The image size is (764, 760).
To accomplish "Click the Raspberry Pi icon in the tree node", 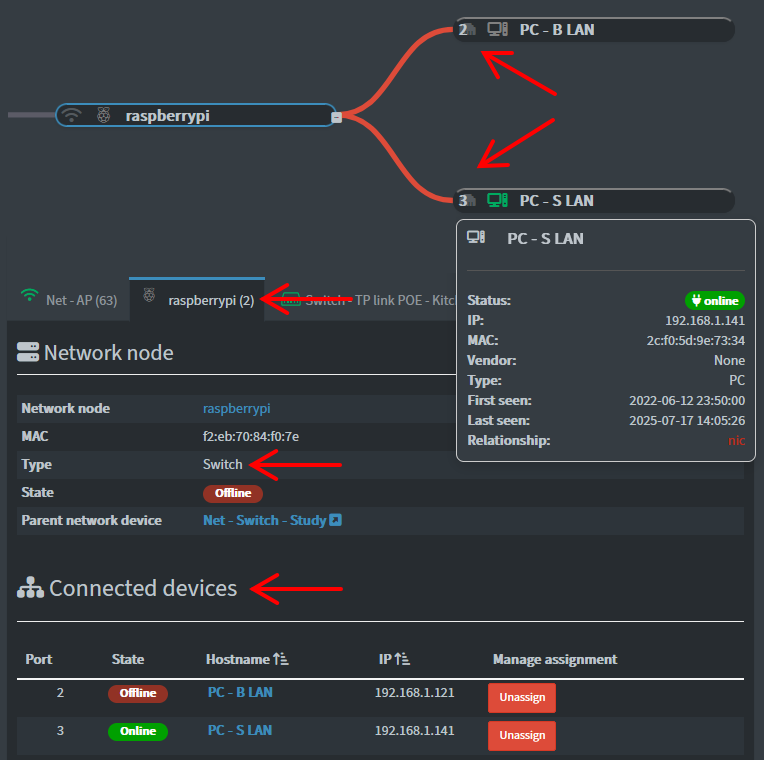I will [104, 116].
